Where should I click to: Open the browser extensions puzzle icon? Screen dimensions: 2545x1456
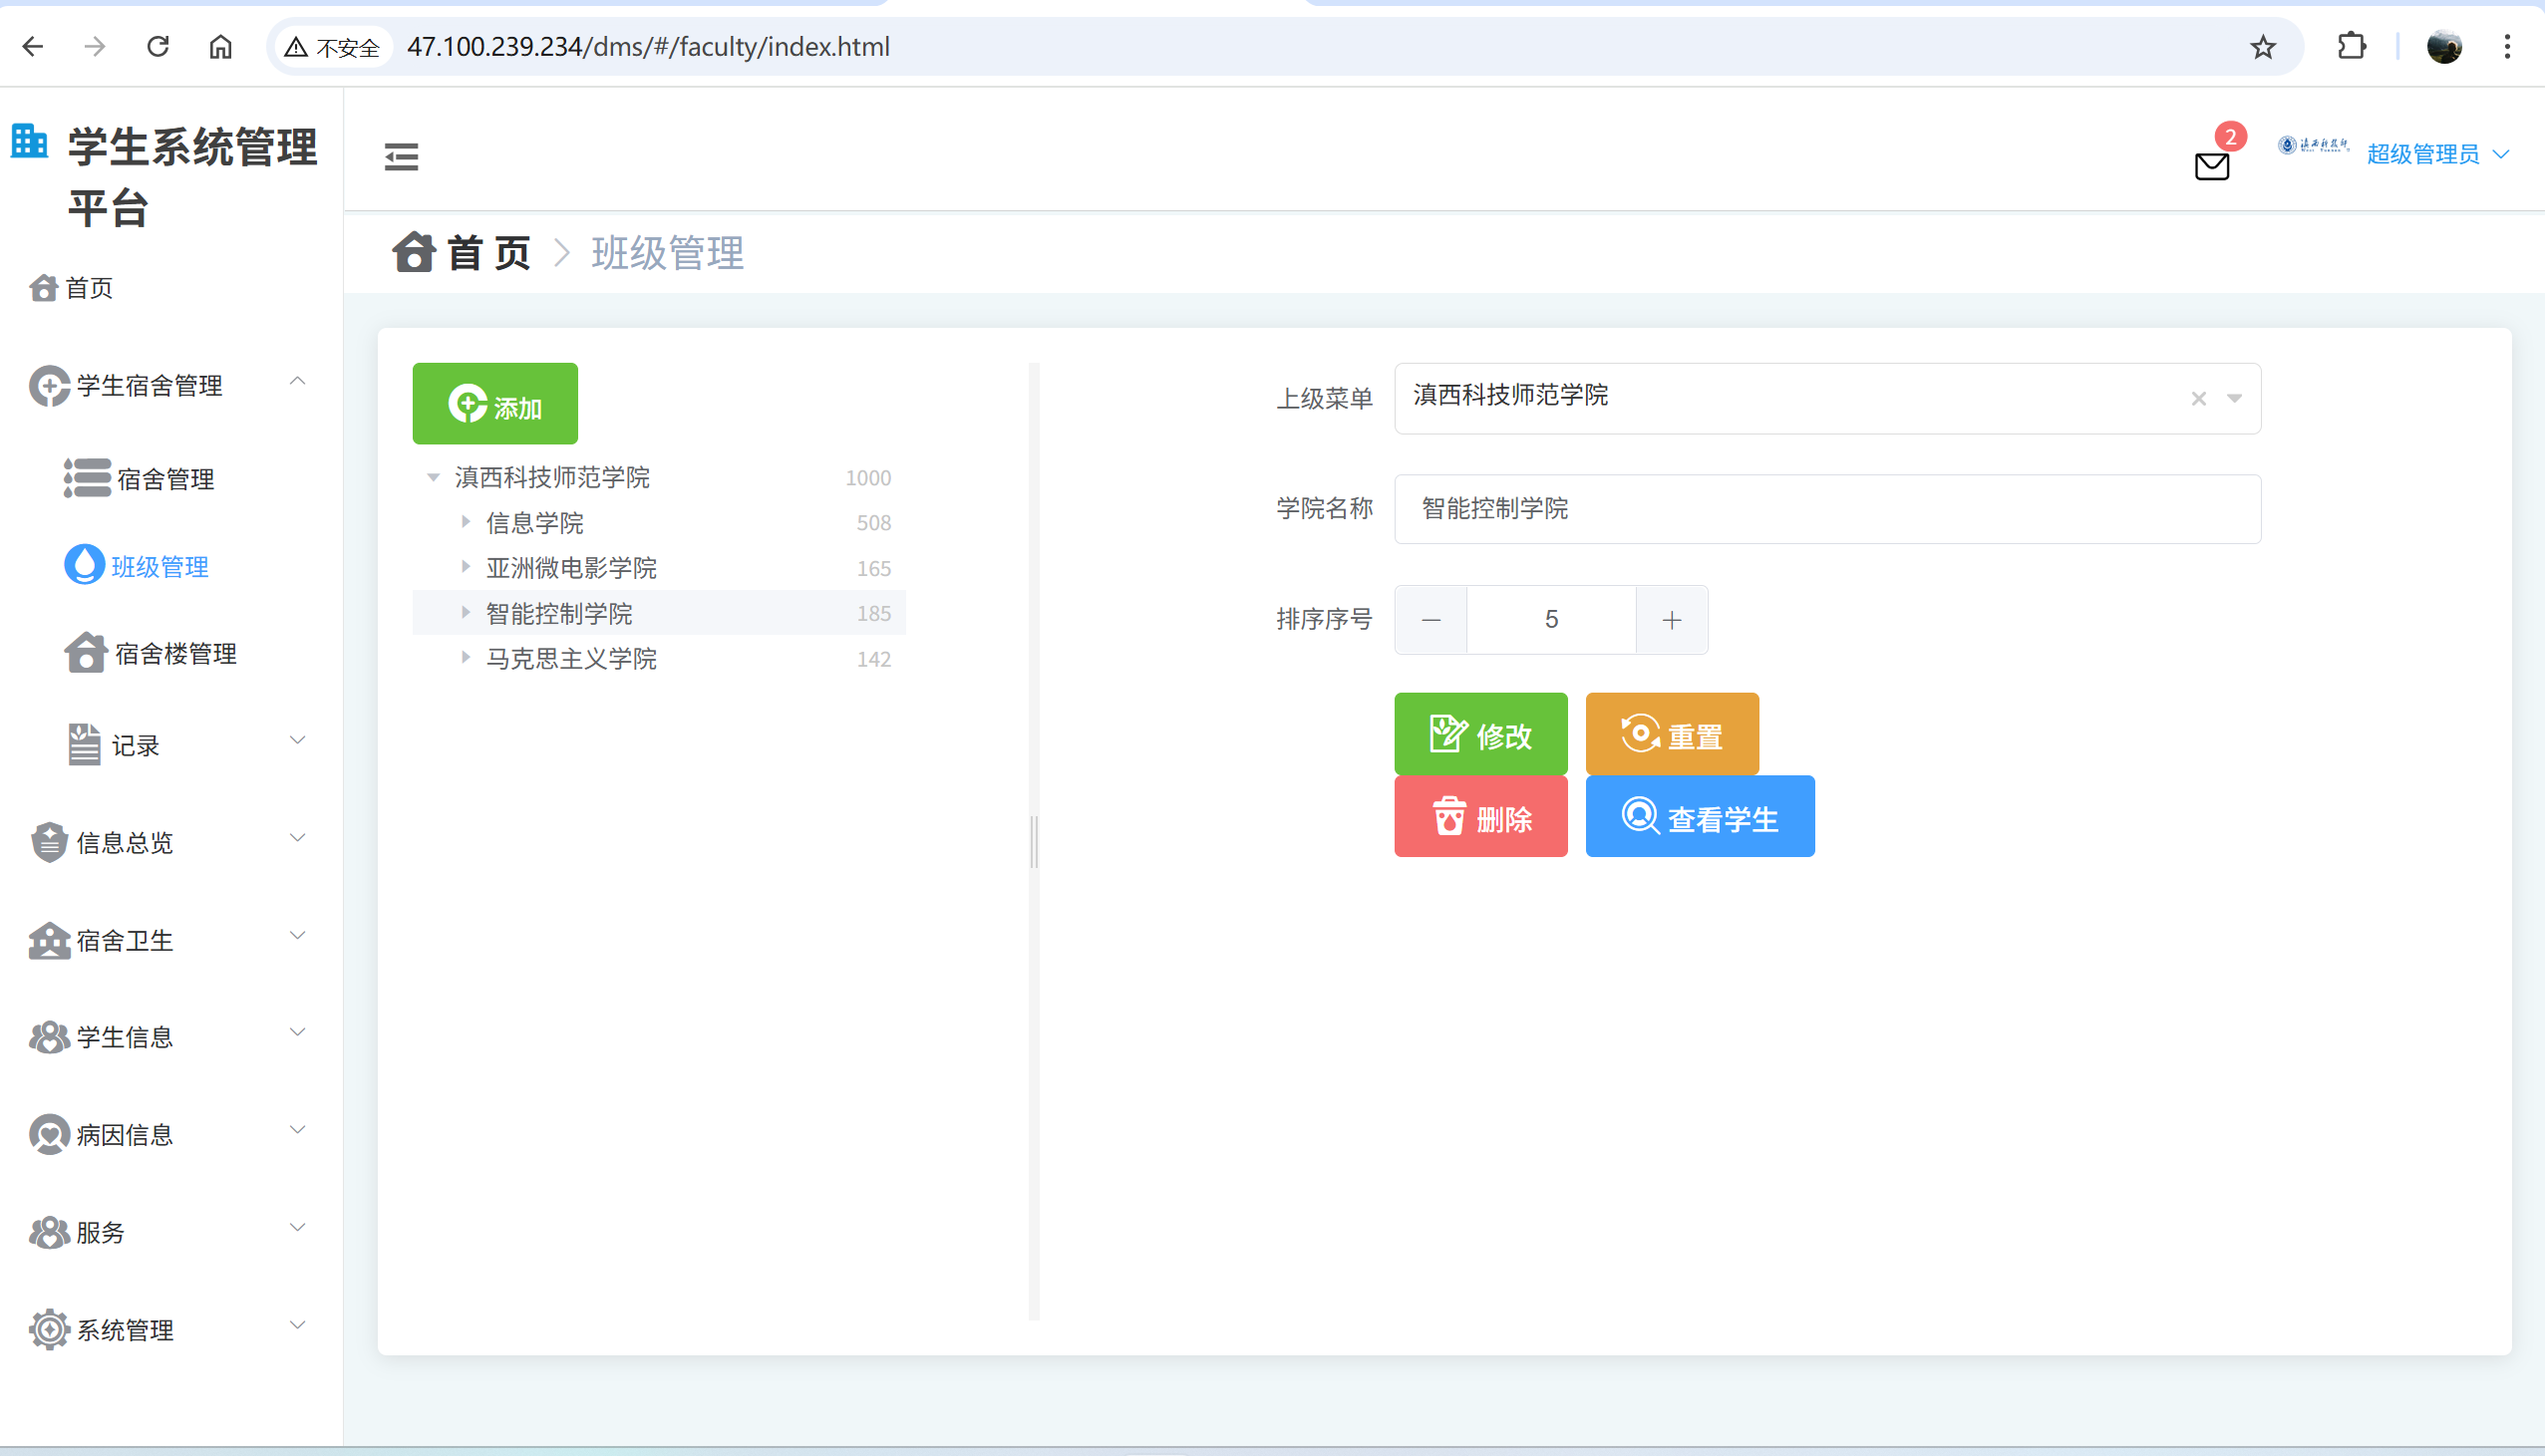pyautogui.click(x=2351, y=47)
